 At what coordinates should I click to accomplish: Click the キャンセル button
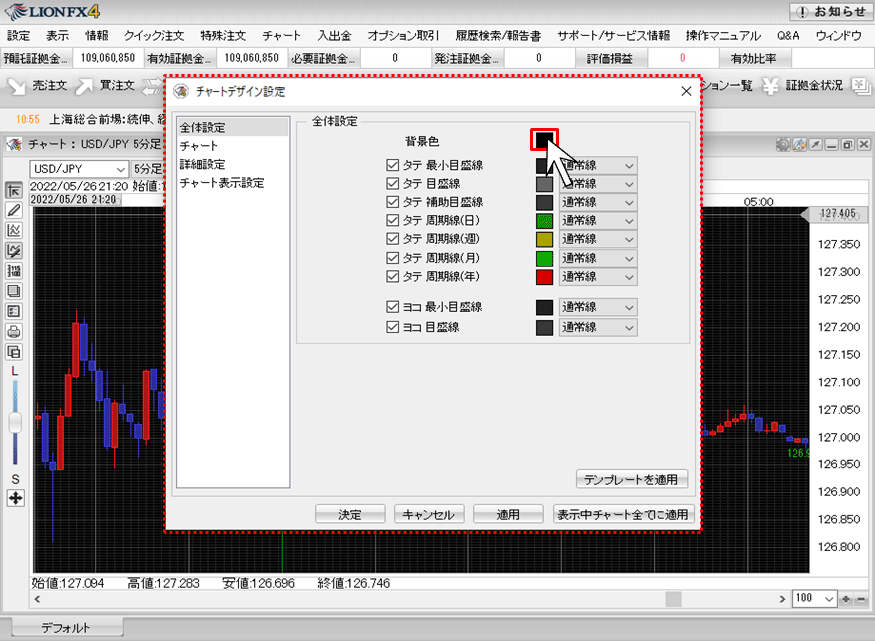[429, 514]
